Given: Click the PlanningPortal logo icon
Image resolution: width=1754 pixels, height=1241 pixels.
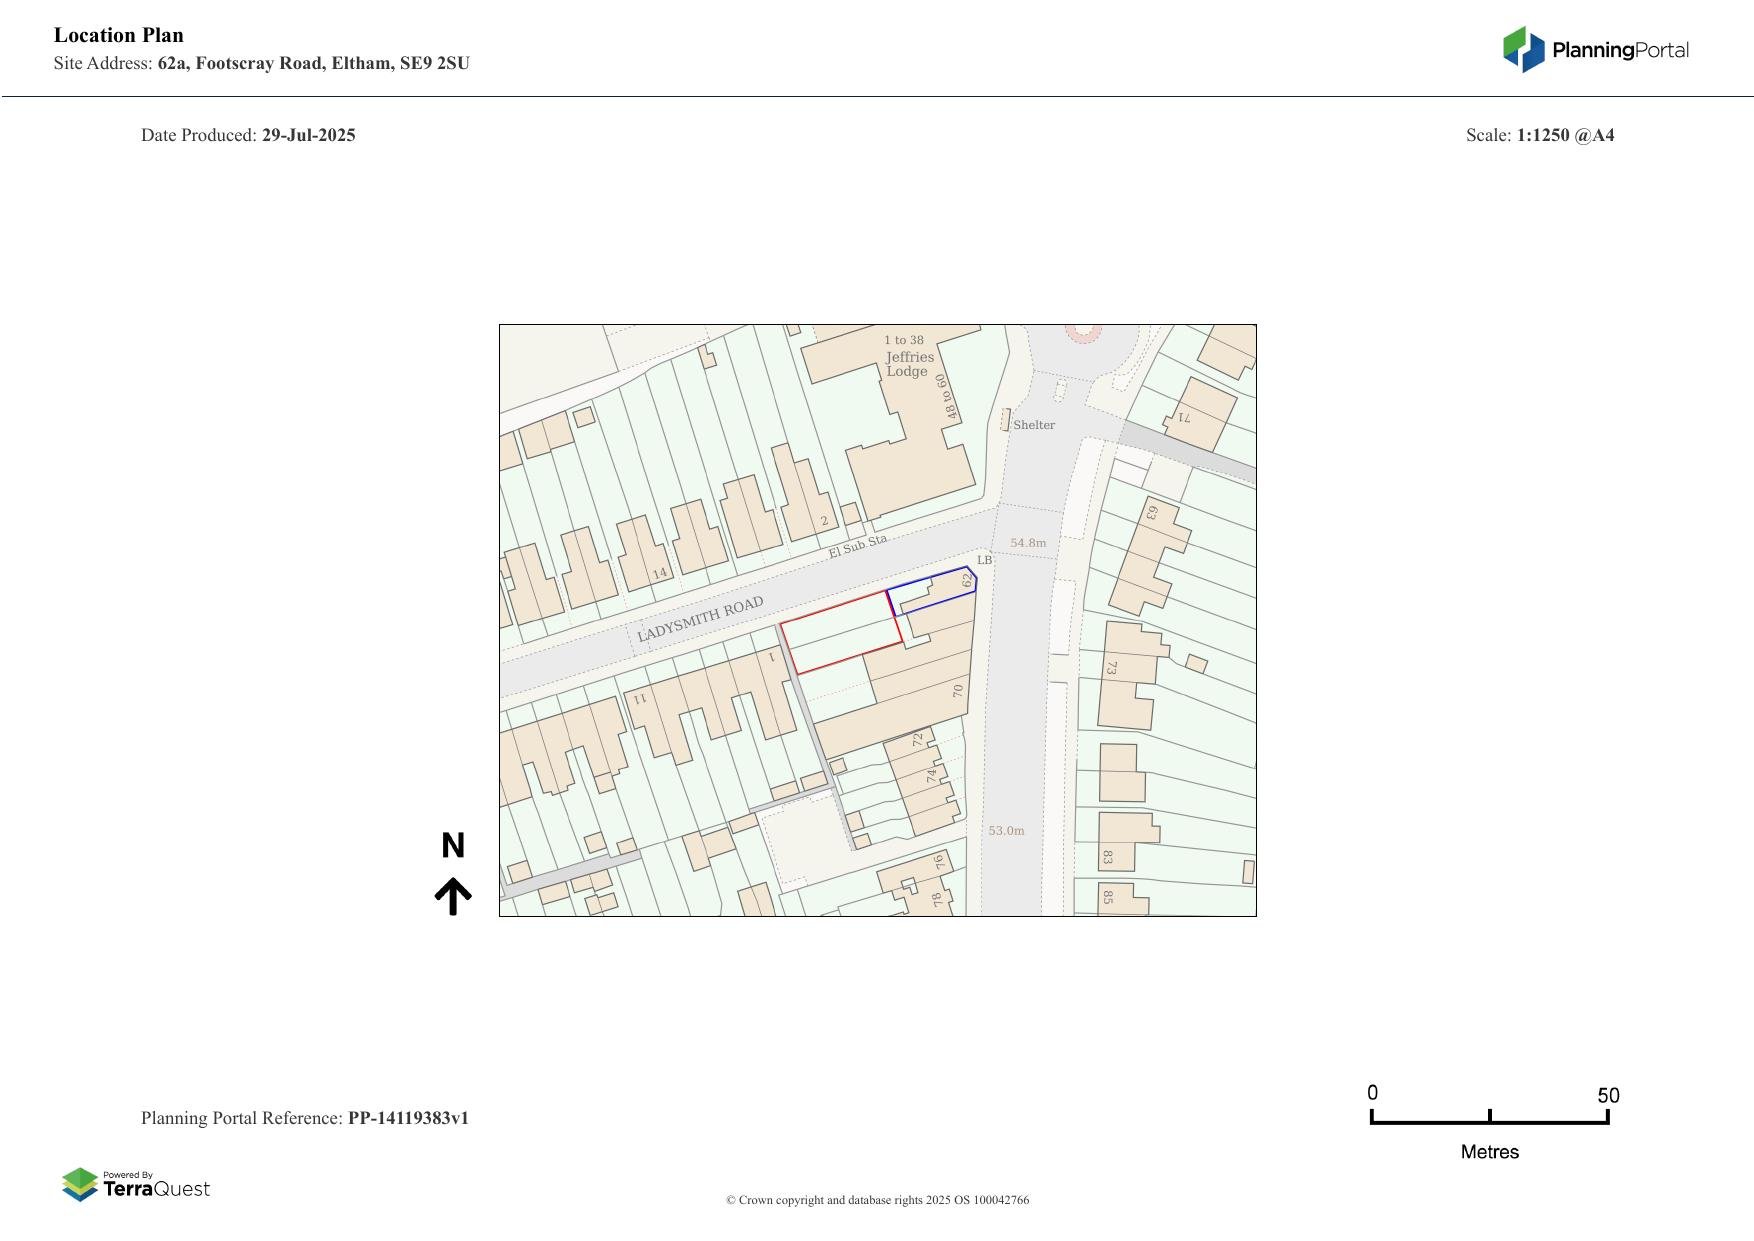Looking at the screenshot, I should 1523,49.
